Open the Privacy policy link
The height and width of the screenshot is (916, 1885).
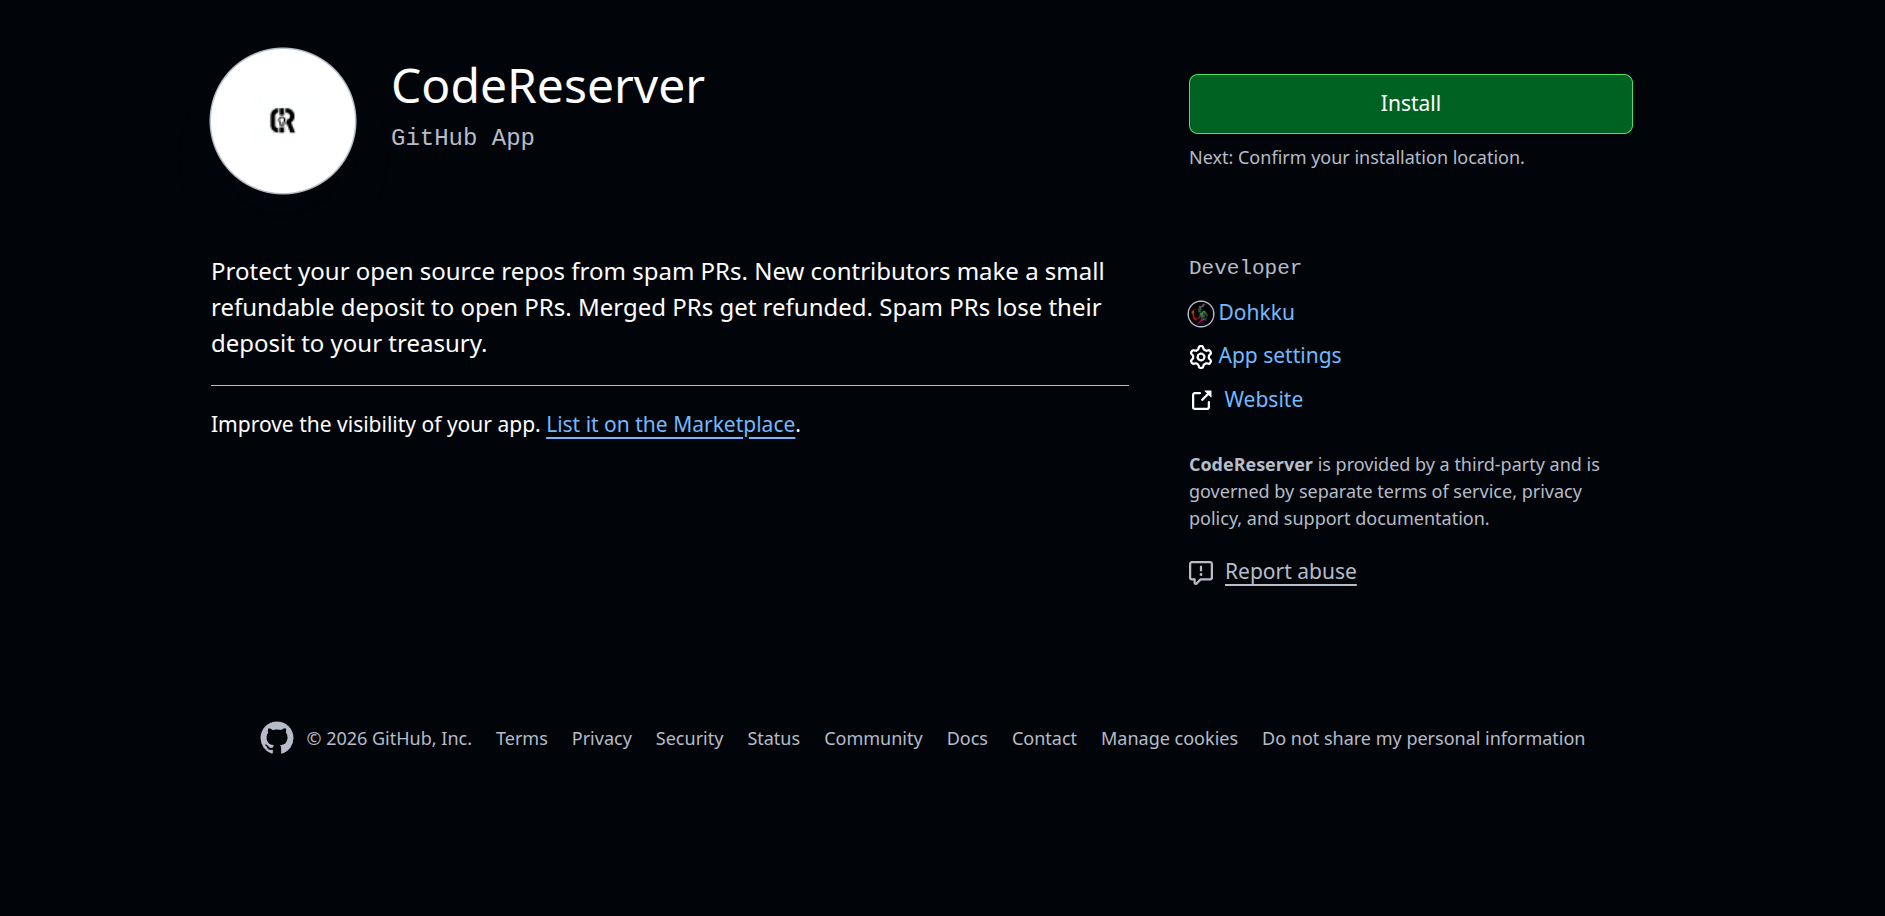tap(601, 738)
